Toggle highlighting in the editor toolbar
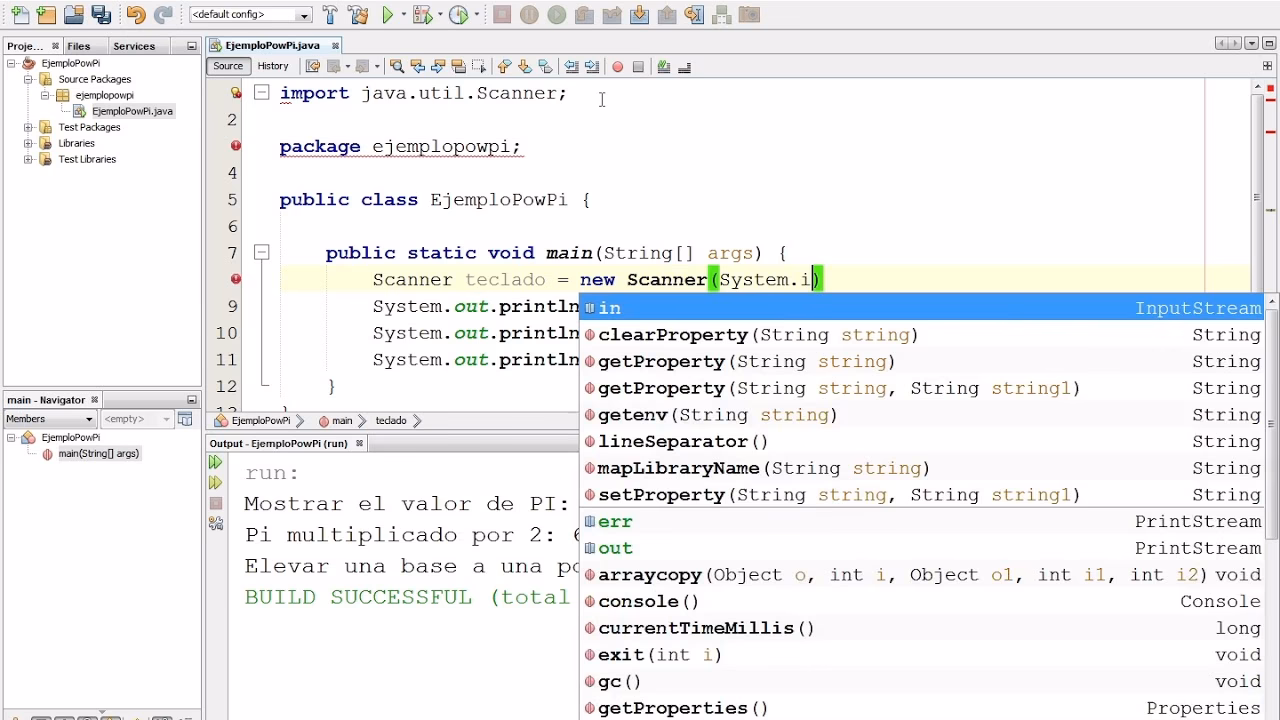This screenshot has width=1280, height=720. click(x=458, y=66)
